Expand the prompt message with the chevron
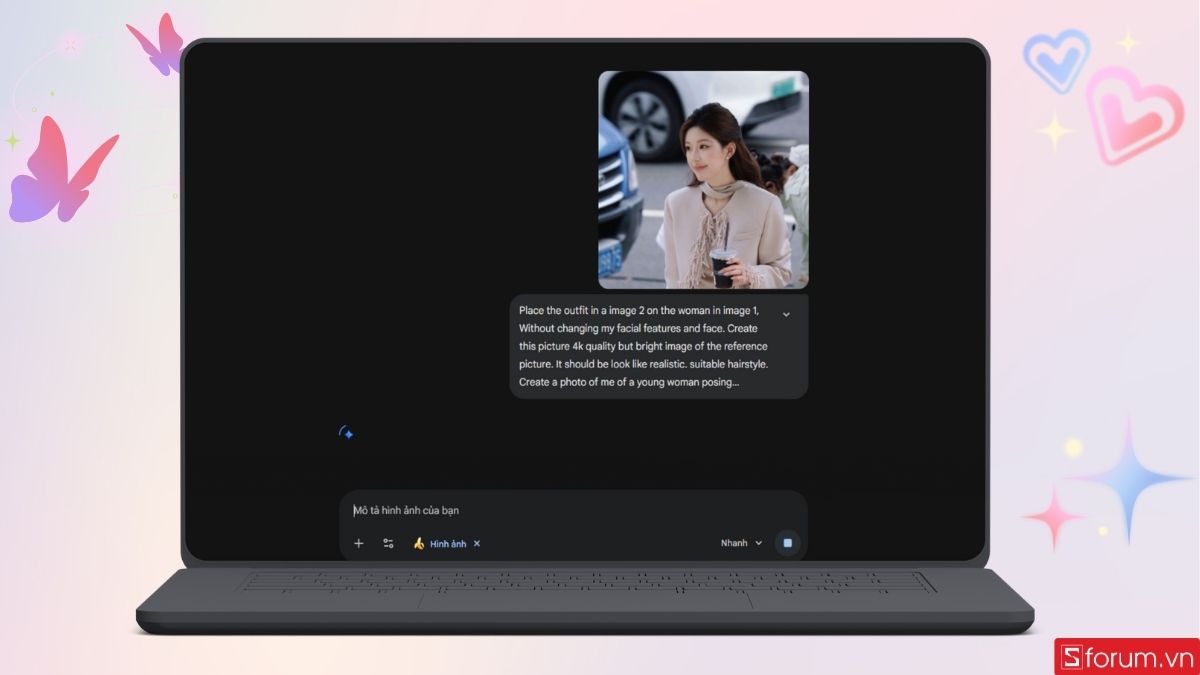The image size is (1200, 675). (x=786, y=314)
